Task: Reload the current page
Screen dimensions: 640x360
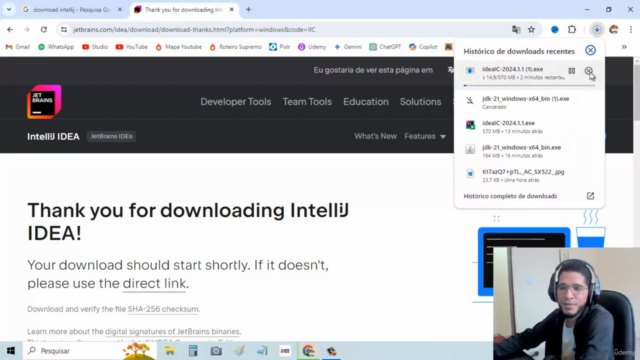Action: pos(44,29)
